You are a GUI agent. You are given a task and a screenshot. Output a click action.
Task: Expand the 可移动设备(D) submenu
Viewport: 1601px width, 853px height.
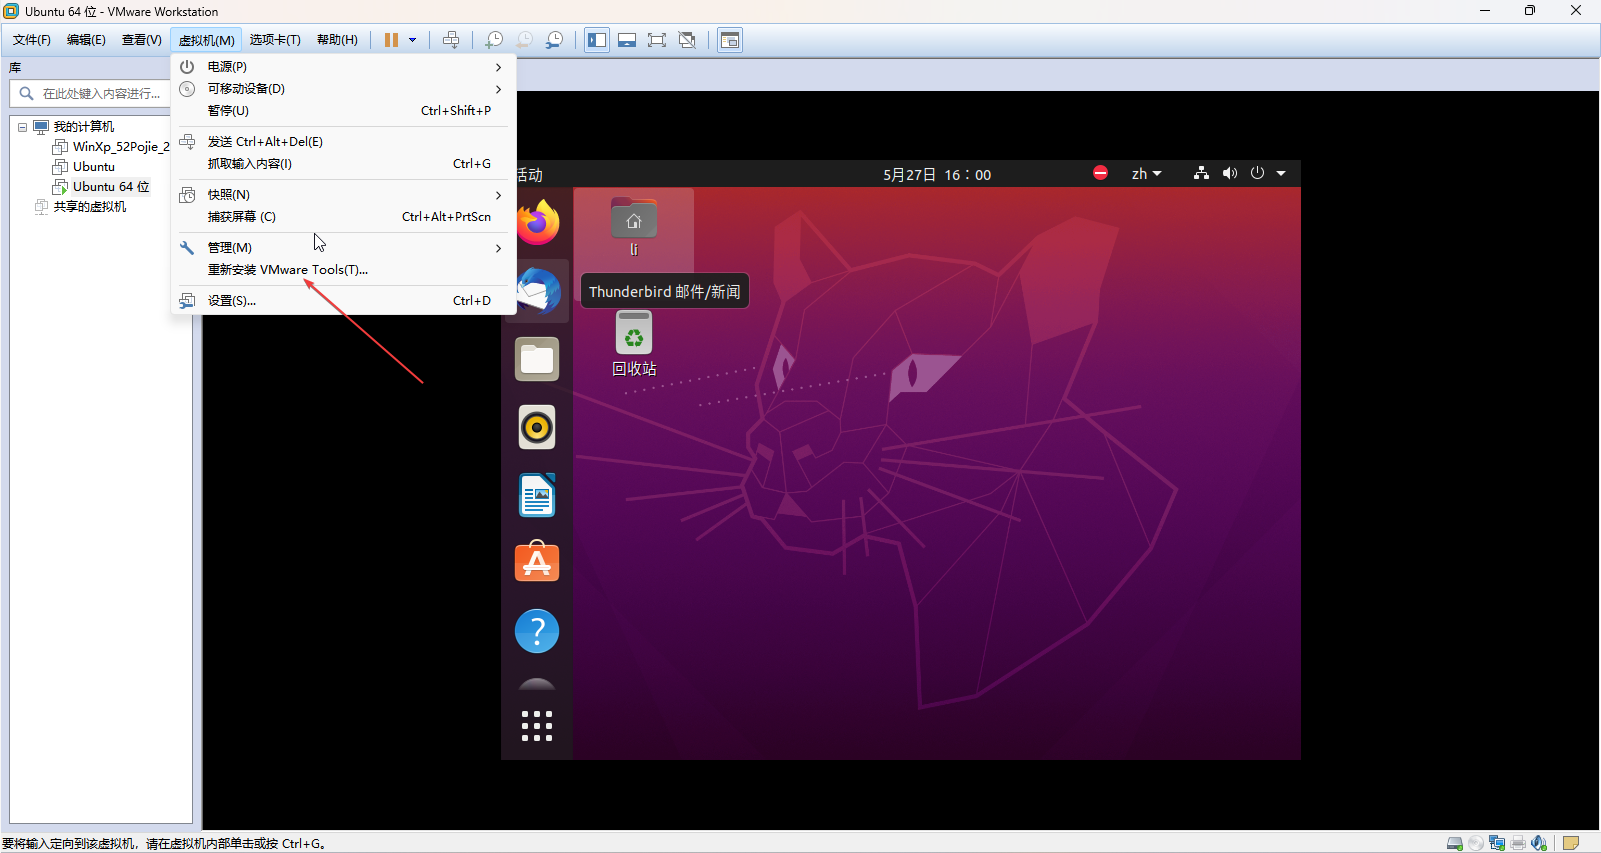pos(343,89)
